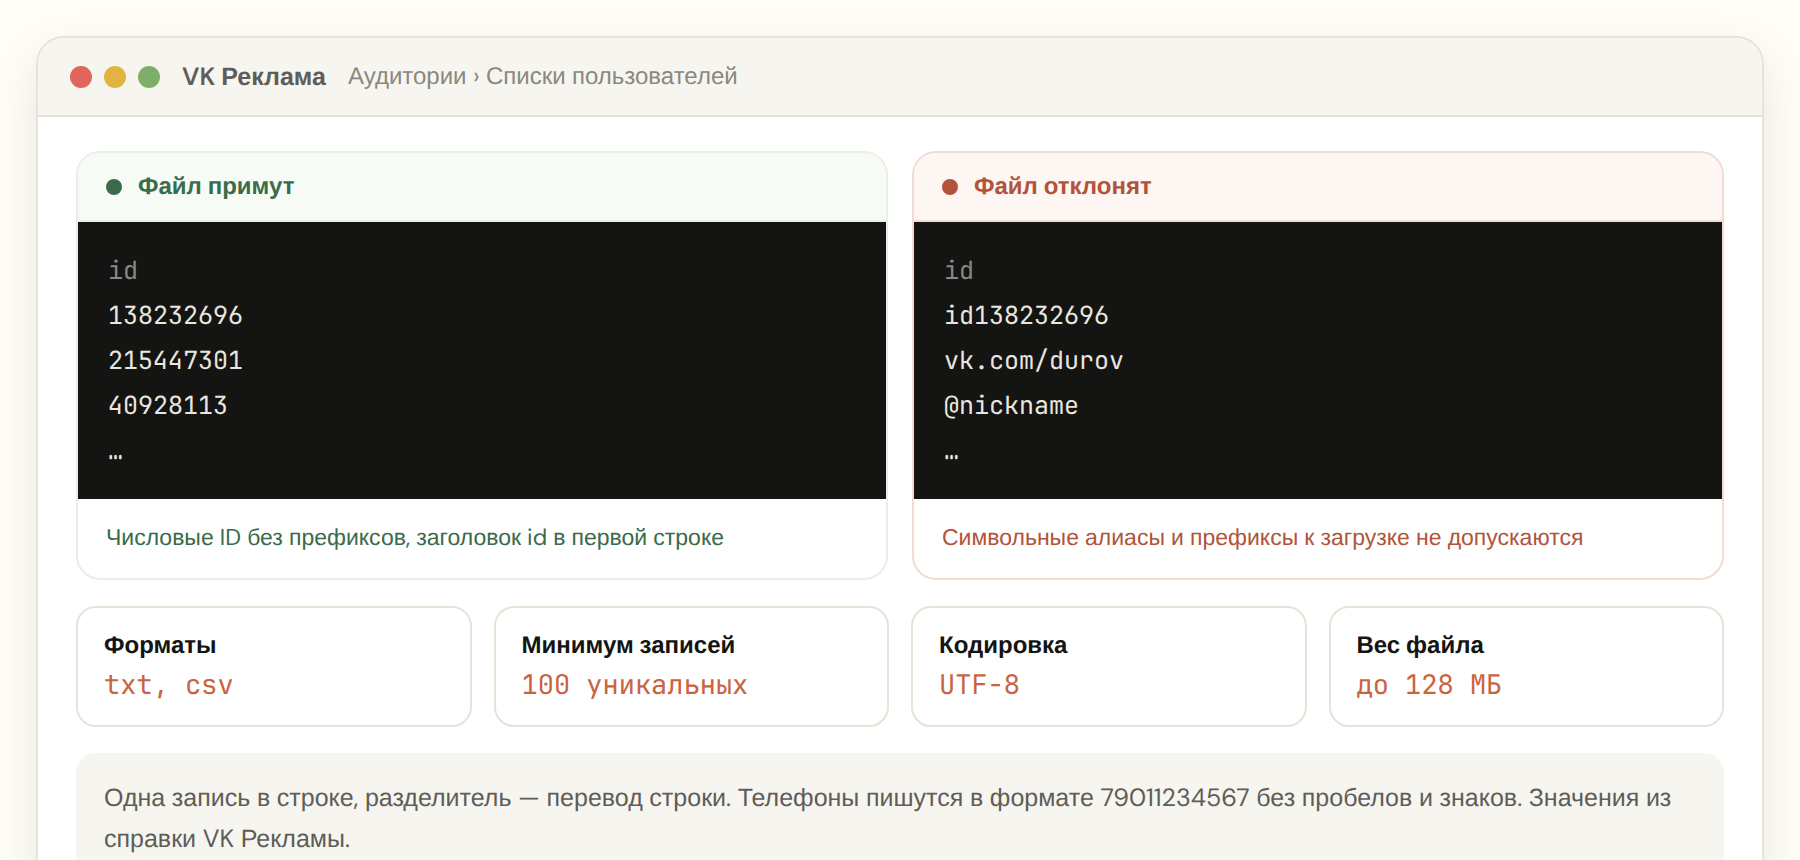Click the до 128 МБ value
The height and width of the screenshot is (860, 1800).
pos(1429,686)
